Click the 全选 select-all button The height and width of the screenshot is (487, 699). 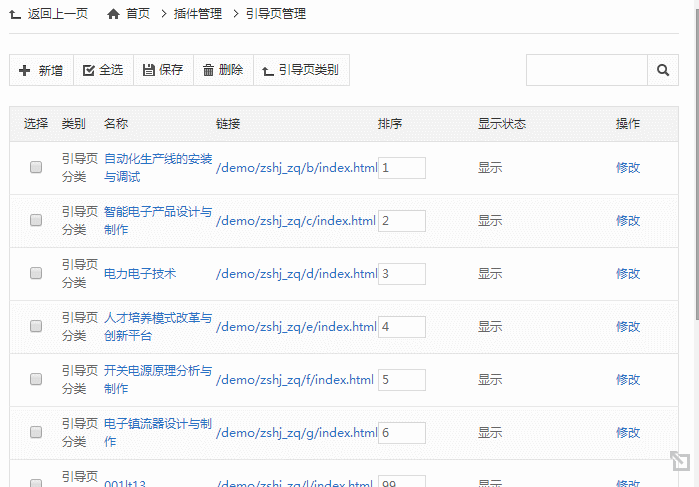point(103,70)
